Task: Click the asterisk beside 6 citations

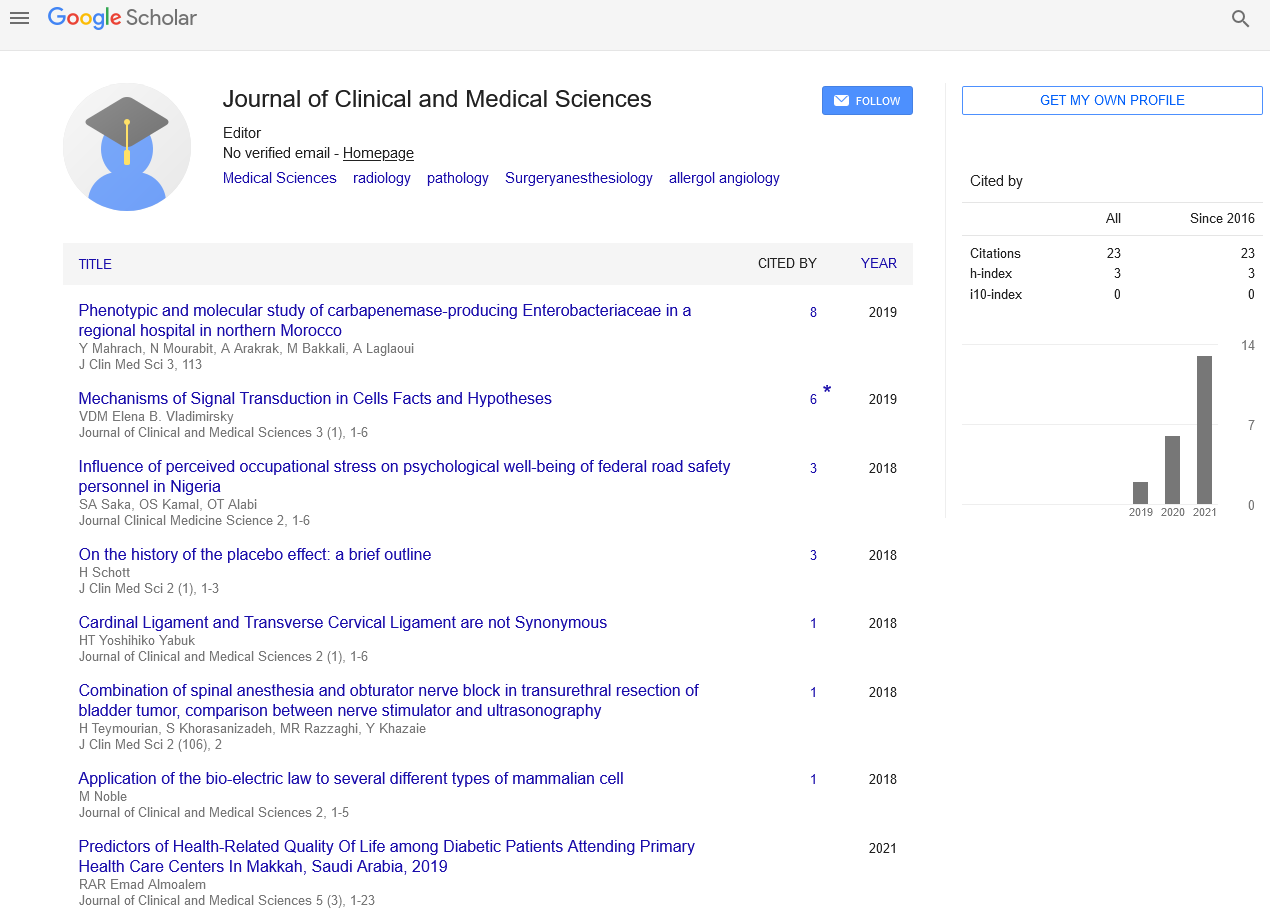Action: (x=827, y=390)
